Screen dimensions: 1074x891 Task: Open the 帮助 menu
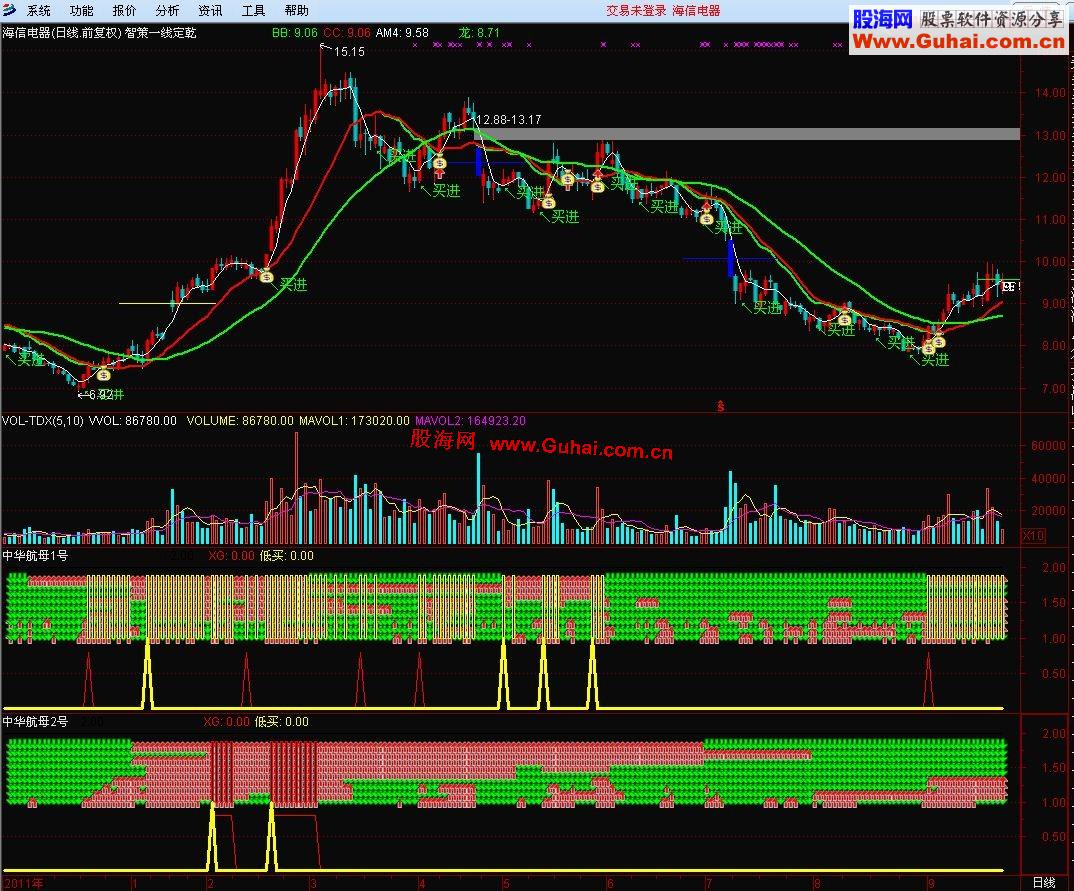click(x=297, y=10)
